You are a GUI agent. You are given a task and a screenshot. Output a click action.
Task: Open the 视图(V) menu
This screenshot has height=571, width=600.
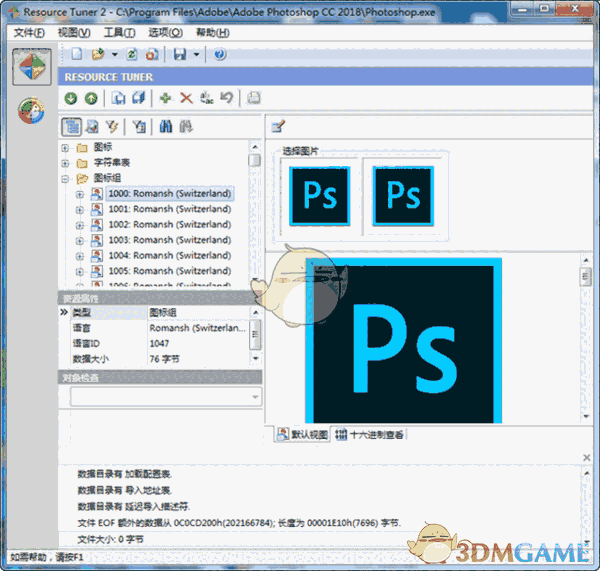[74, 33]
